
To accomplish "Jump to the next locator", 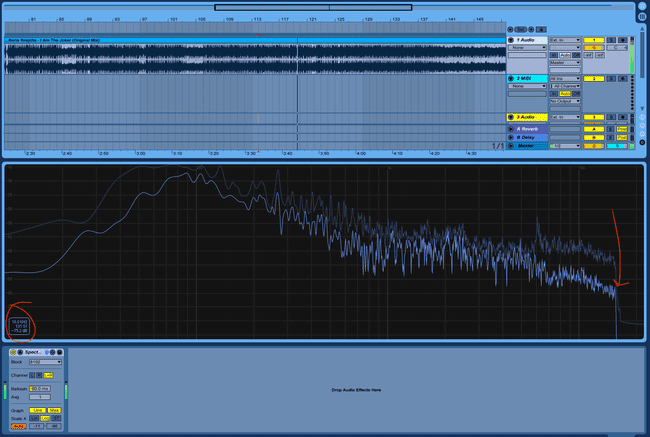I will (x=531, y=29).
